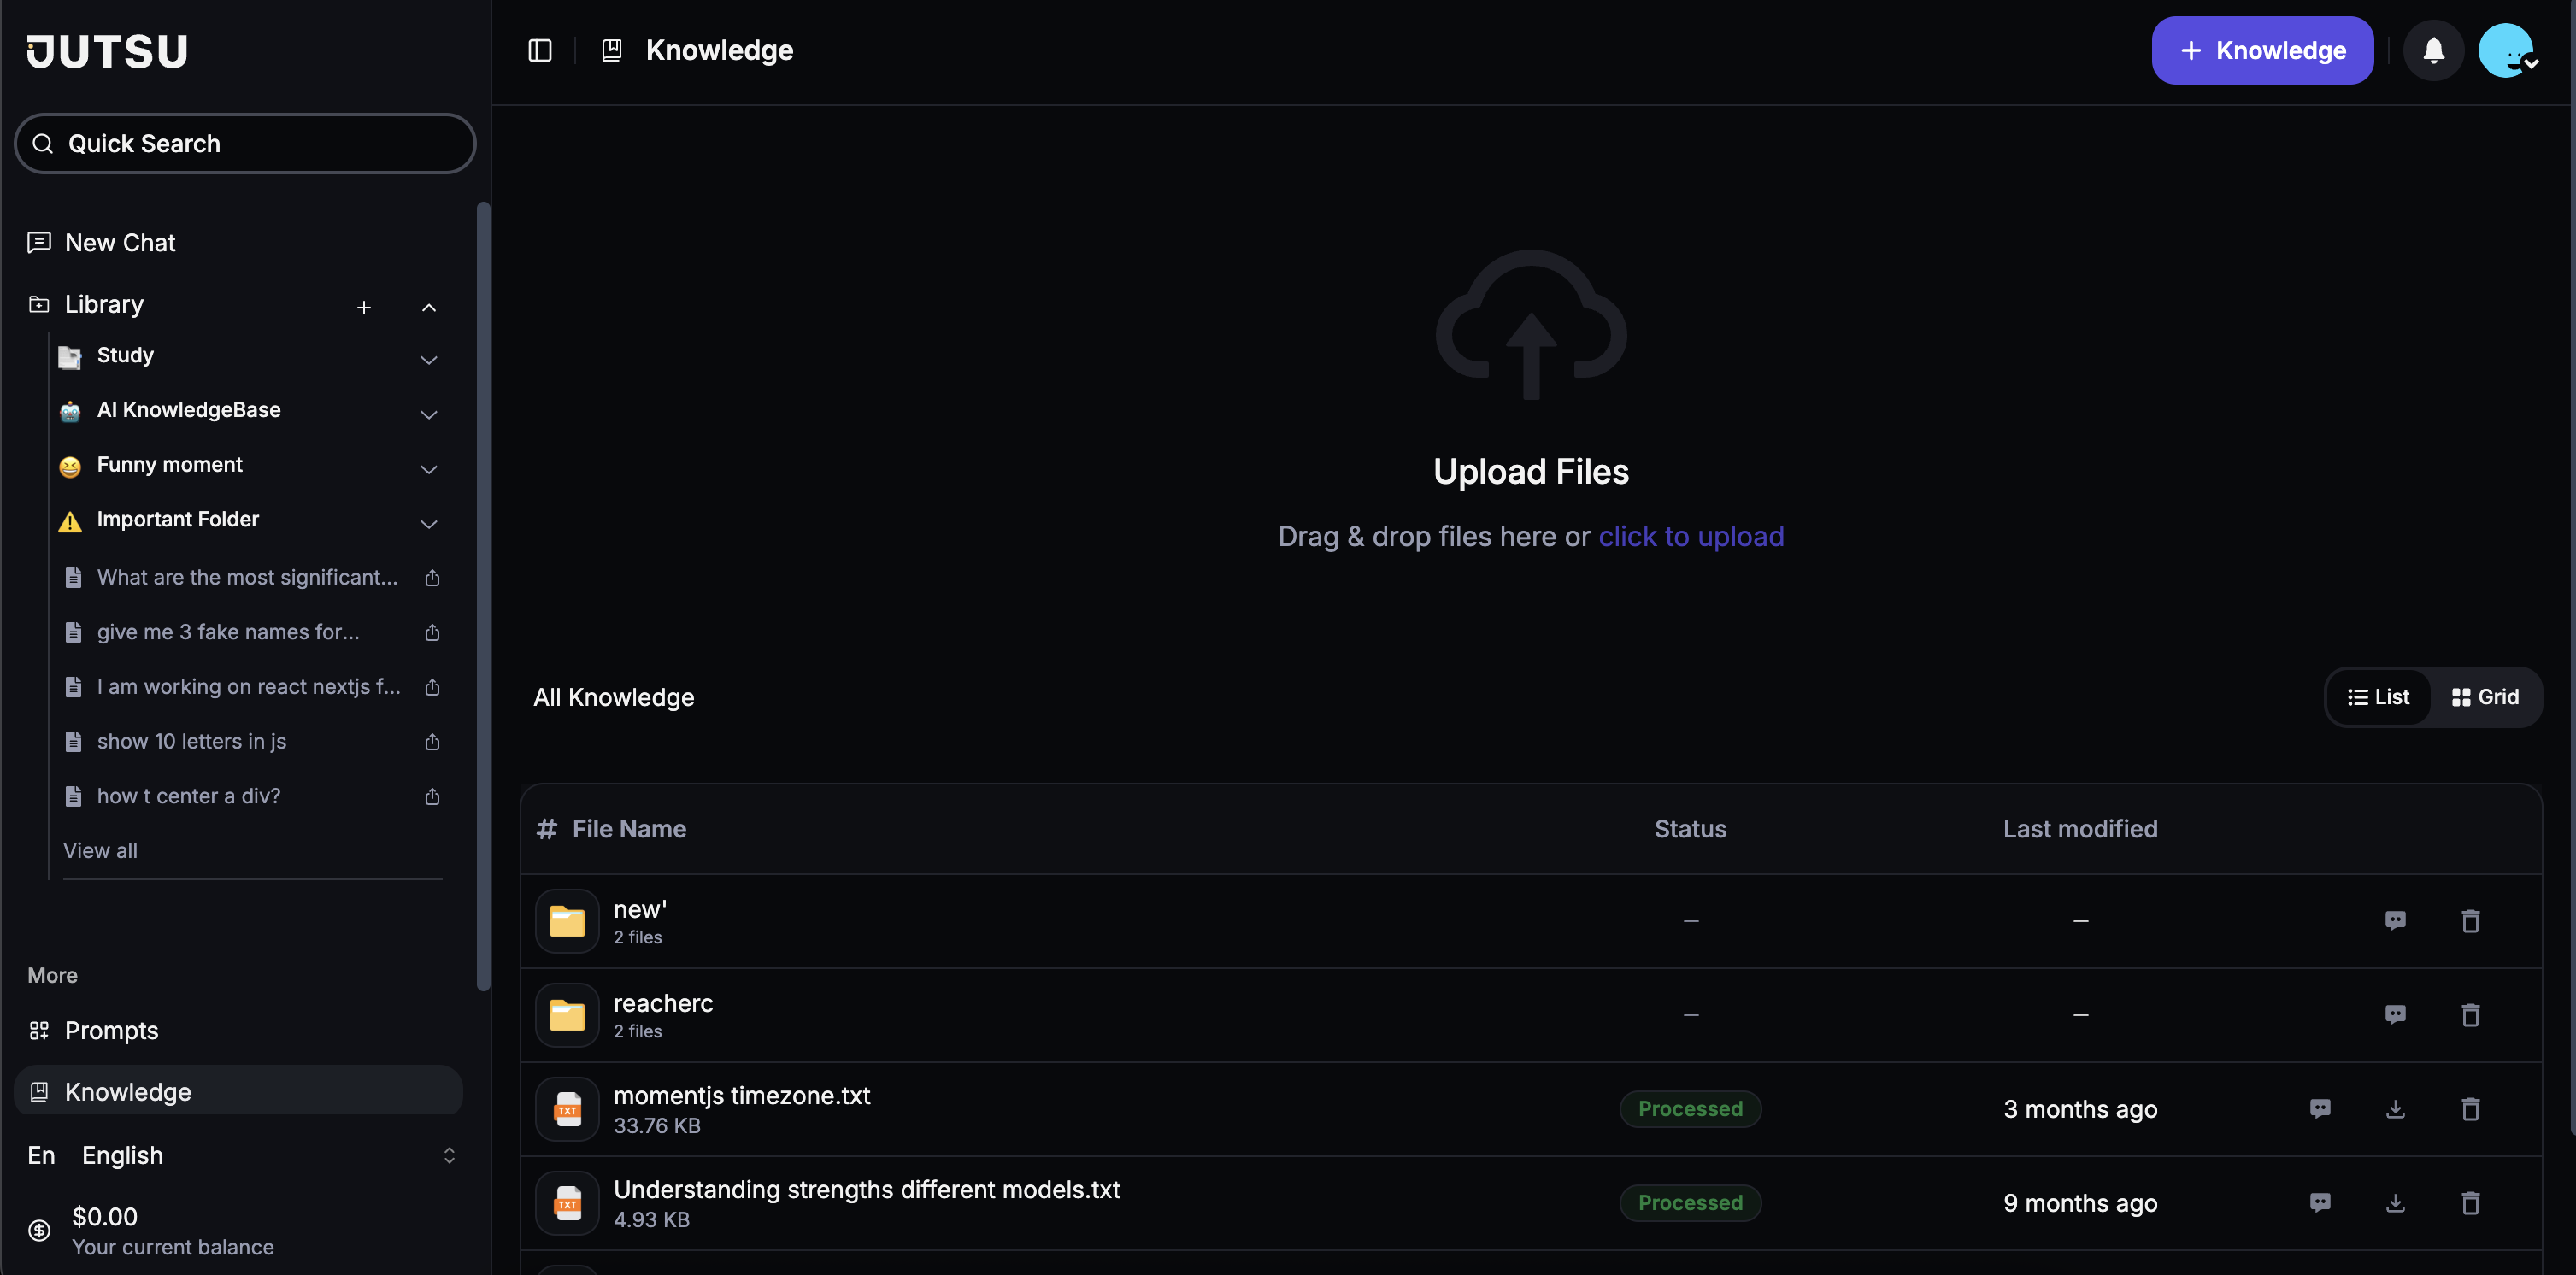Share the 'show 10 letters in js' chat
Viewport: 2576px width, 1275px height.
pos(432,742)
